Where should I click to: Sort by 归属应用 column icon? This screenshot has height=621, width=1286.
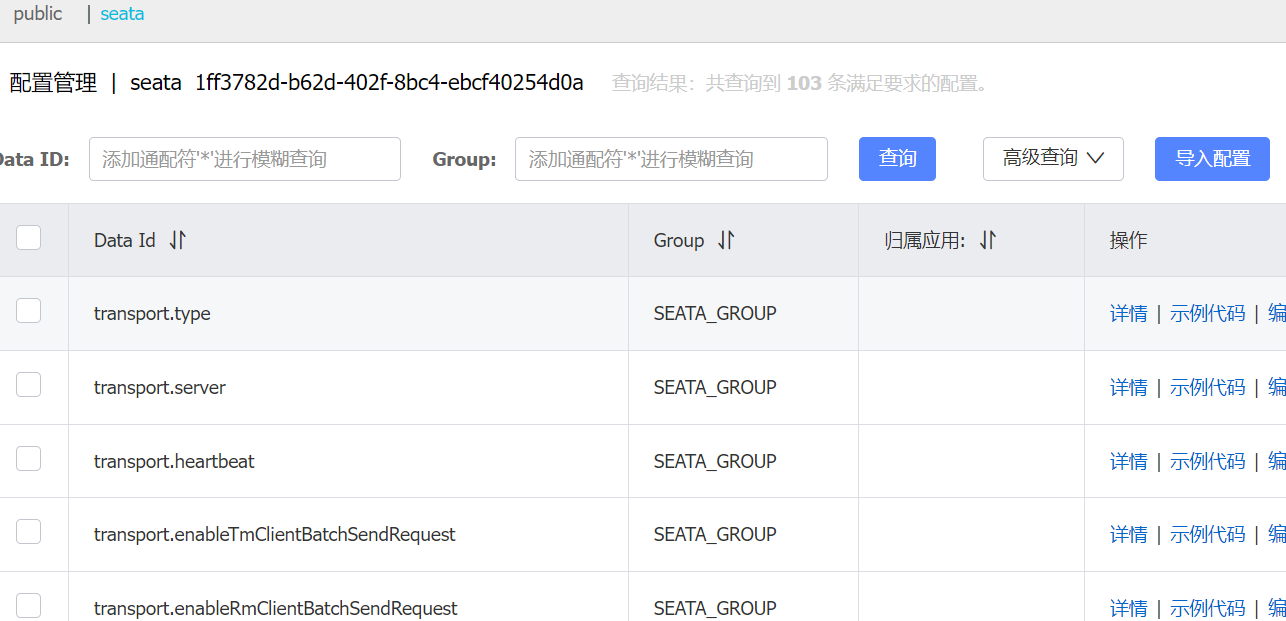coord(987,240)
